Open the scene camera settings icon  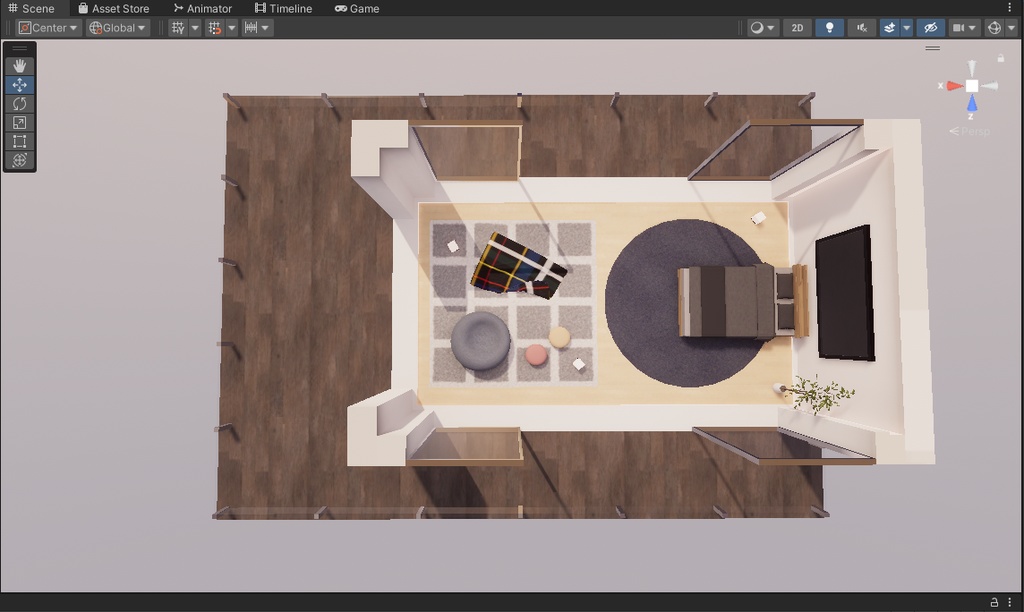(959, 28)
